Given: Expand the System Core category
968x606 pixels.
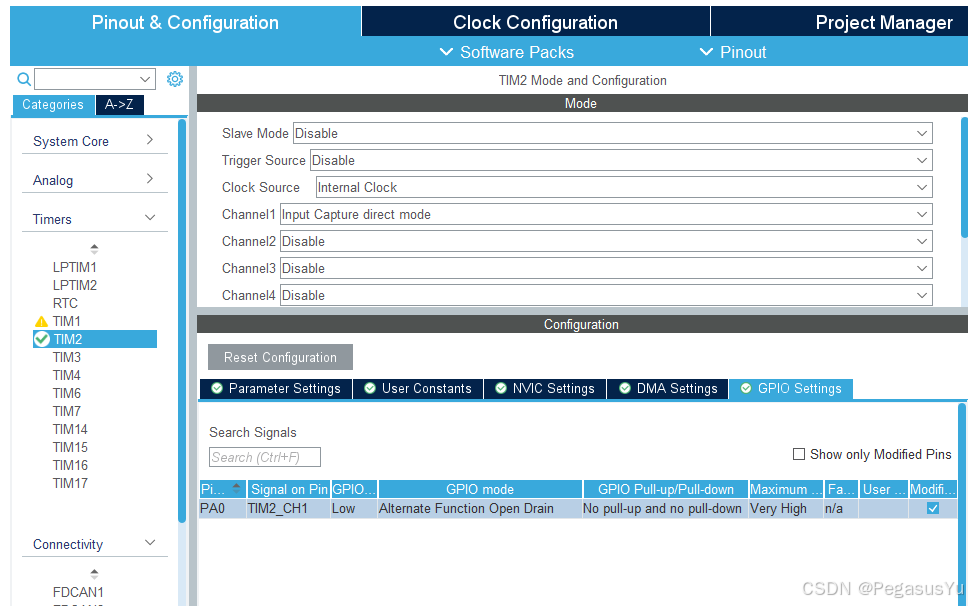Looking at the screenshot, I should click(x=94, y=141).
